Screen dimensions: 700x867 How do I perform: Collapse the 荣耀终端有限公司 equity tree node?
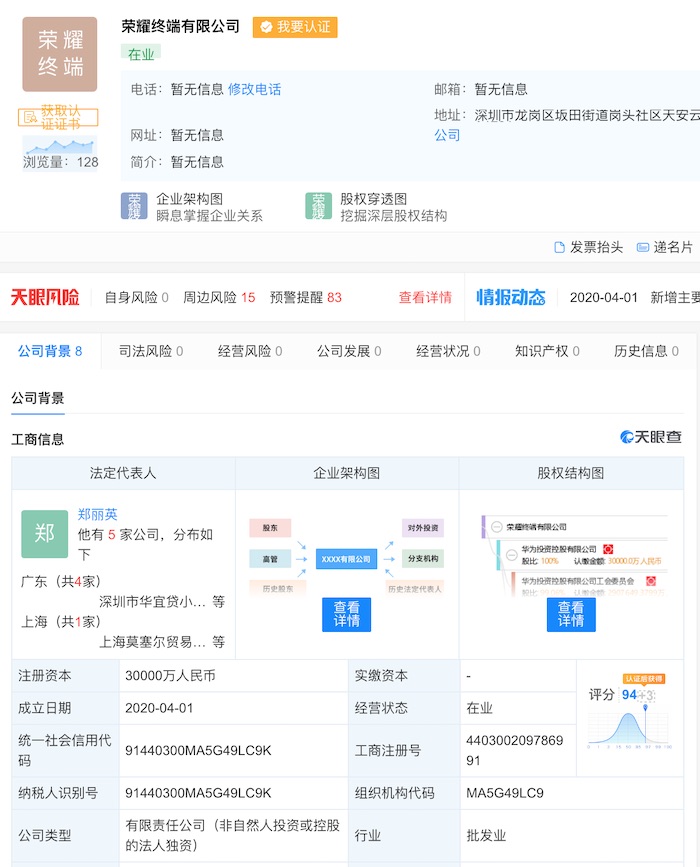click(x=497, y=526)
